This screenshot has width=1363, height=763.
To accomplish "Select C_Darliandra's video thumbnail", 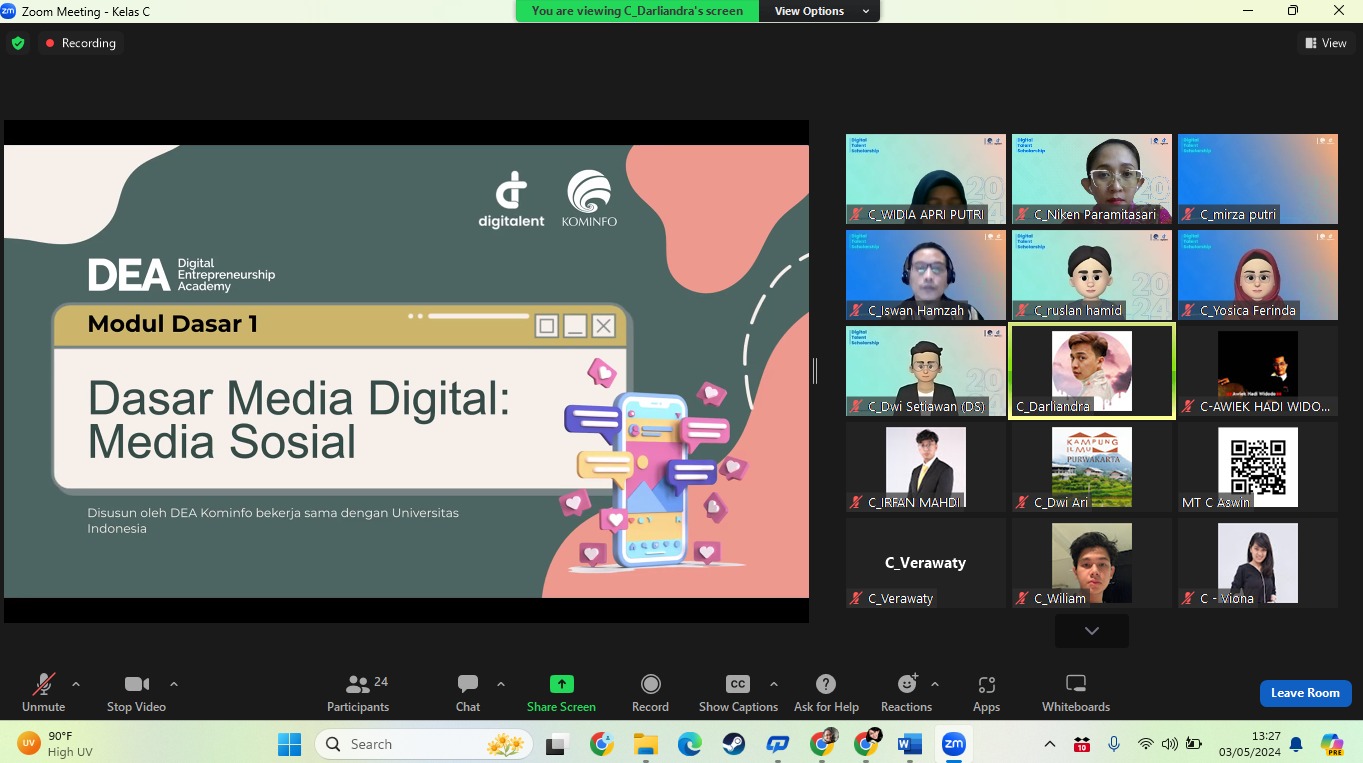I will pyautogui.click(x=1091, y=370).
